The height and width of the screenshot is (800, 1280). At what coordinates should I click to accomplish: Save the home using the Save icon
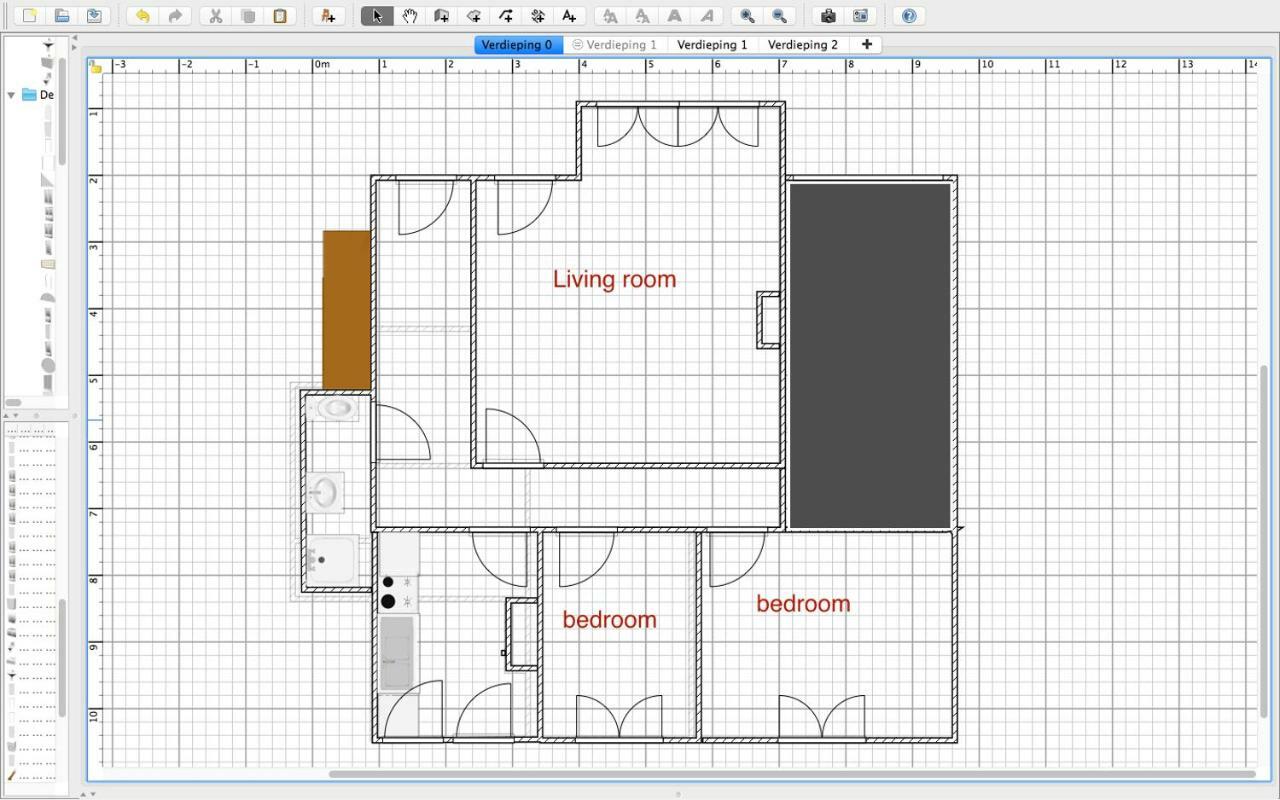(94, 16)
